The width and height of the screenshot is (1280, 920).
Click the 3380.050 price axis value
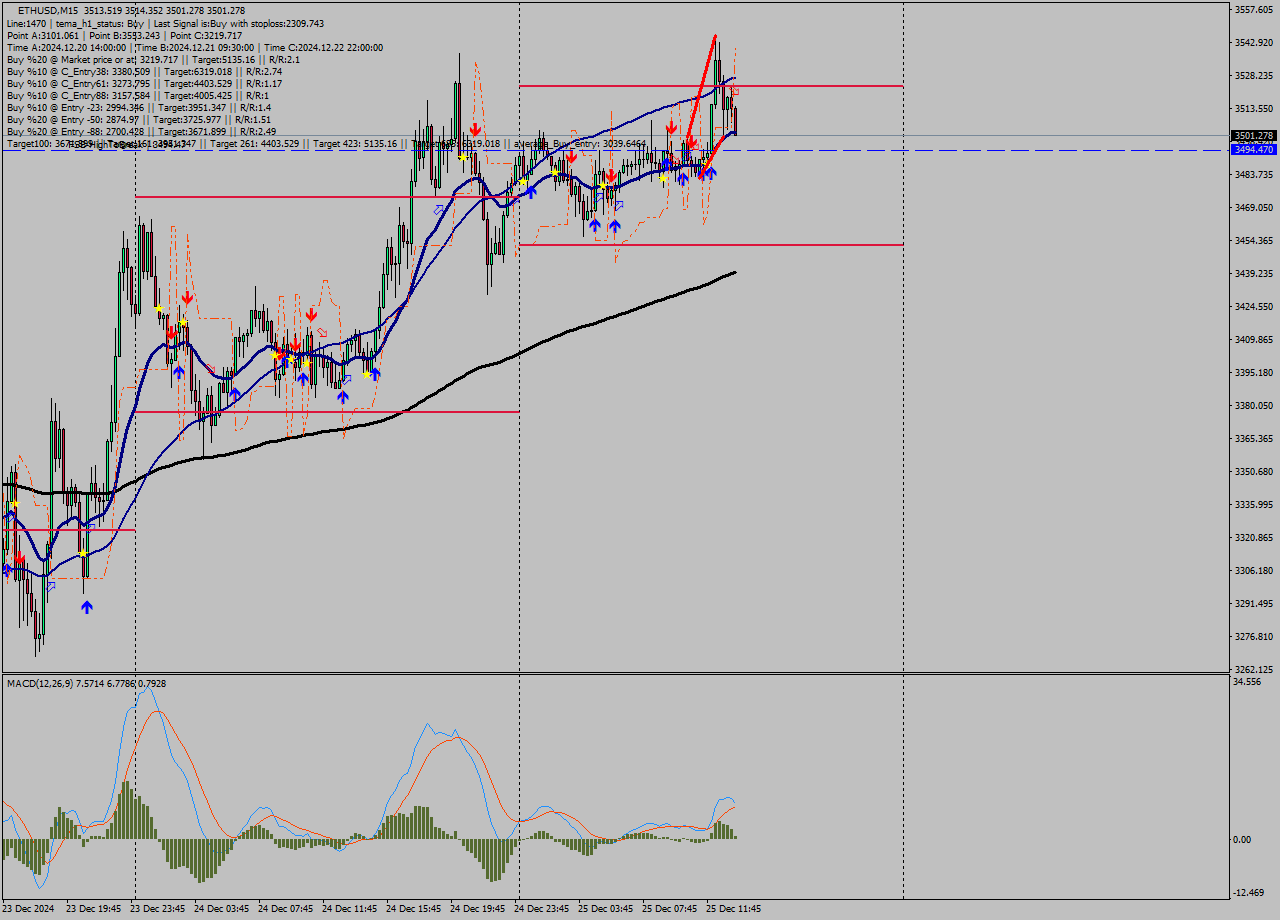(x=1254, y=405)
